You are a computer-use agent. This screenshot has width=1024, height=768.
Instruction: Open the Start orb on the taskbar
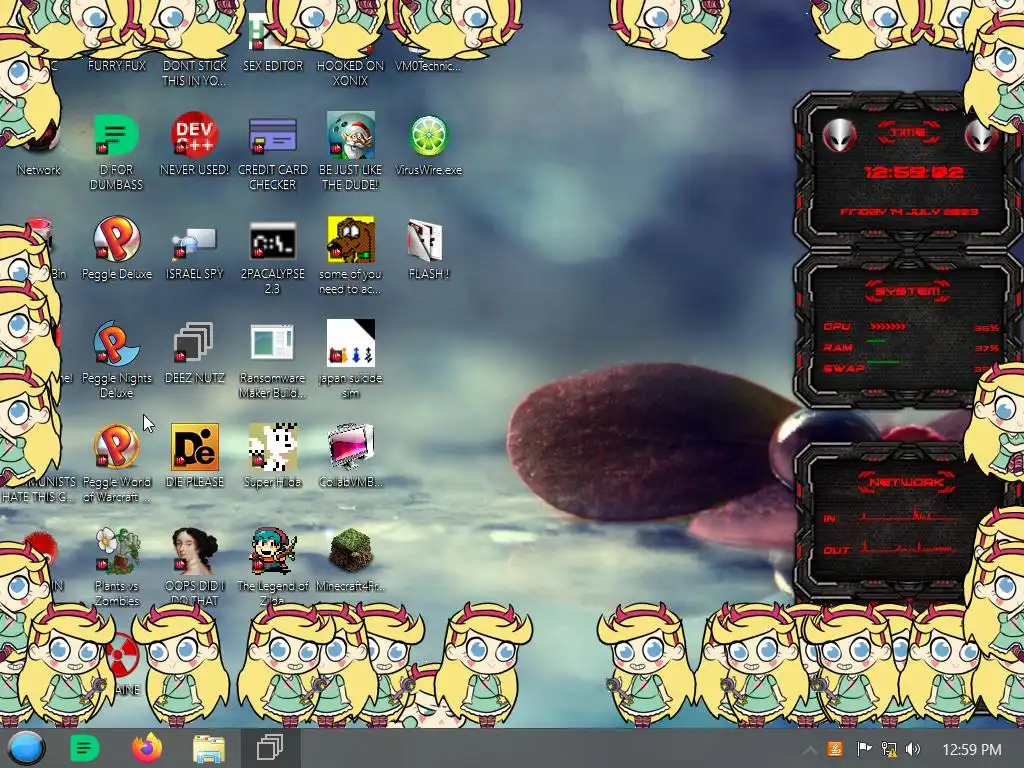click(26, 748)
